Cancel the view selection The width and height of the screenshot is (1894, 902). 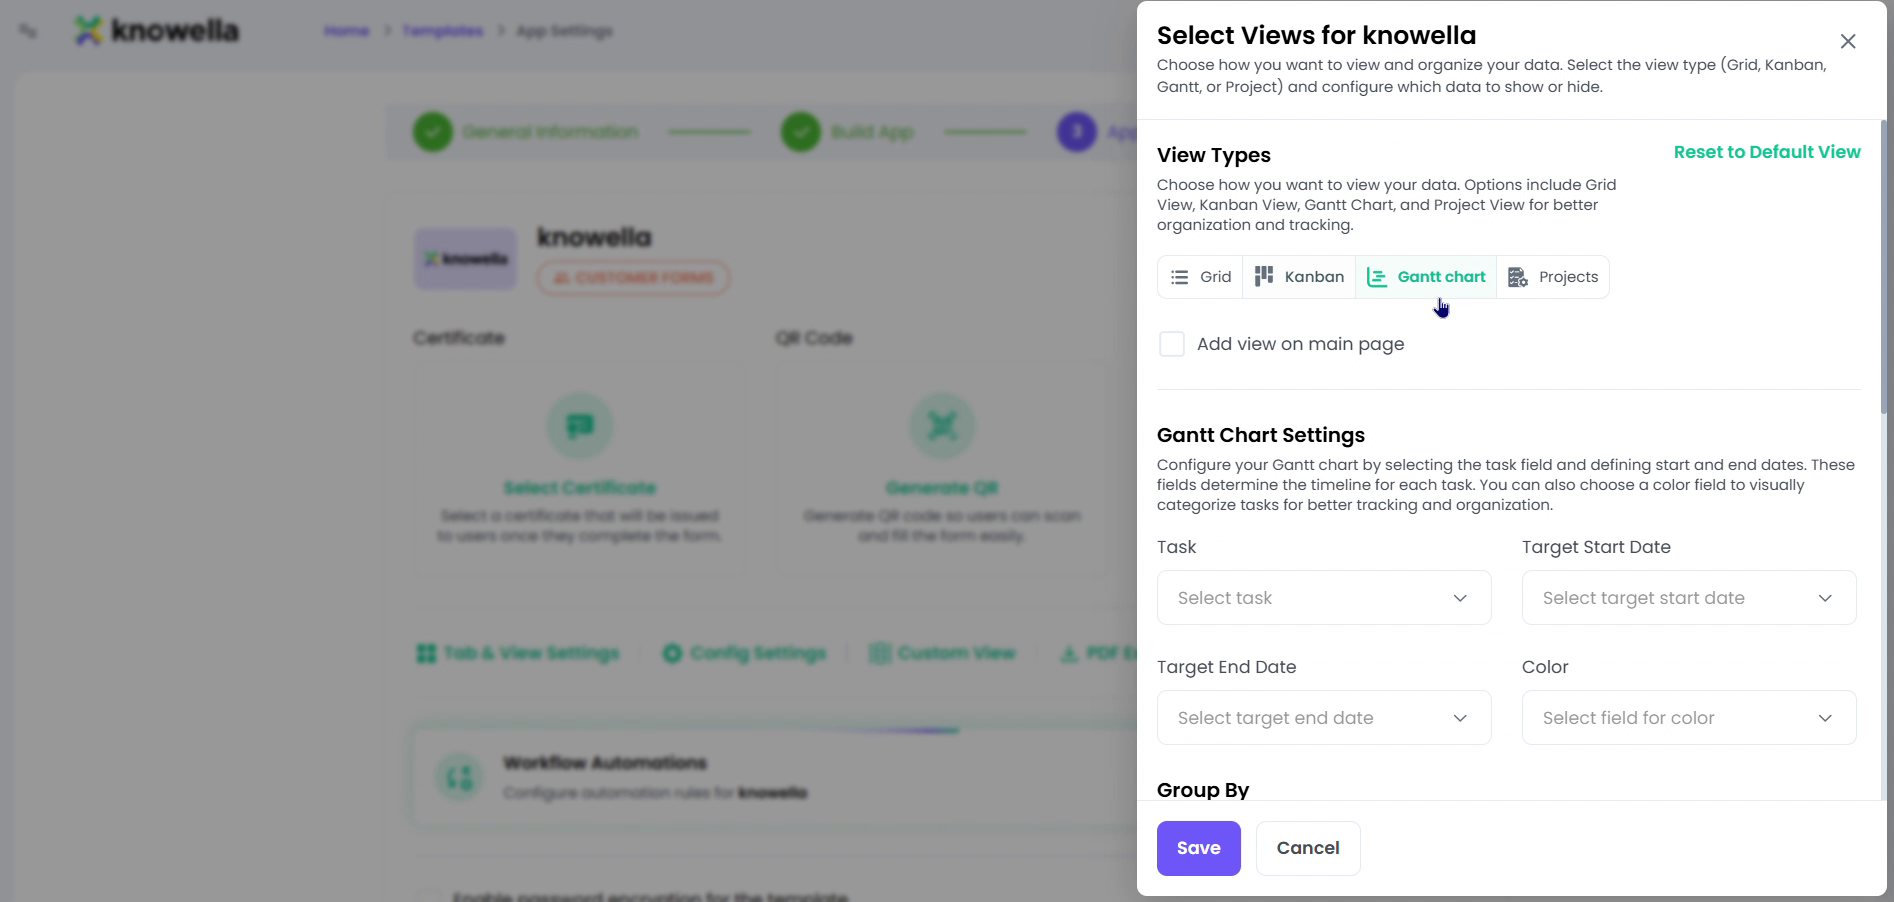pos(1308,848)
